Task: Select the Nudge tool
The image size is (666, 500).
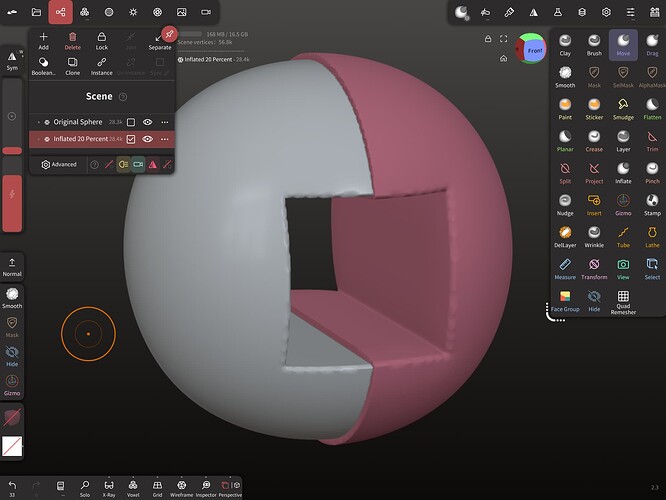Action: point(565,205)
